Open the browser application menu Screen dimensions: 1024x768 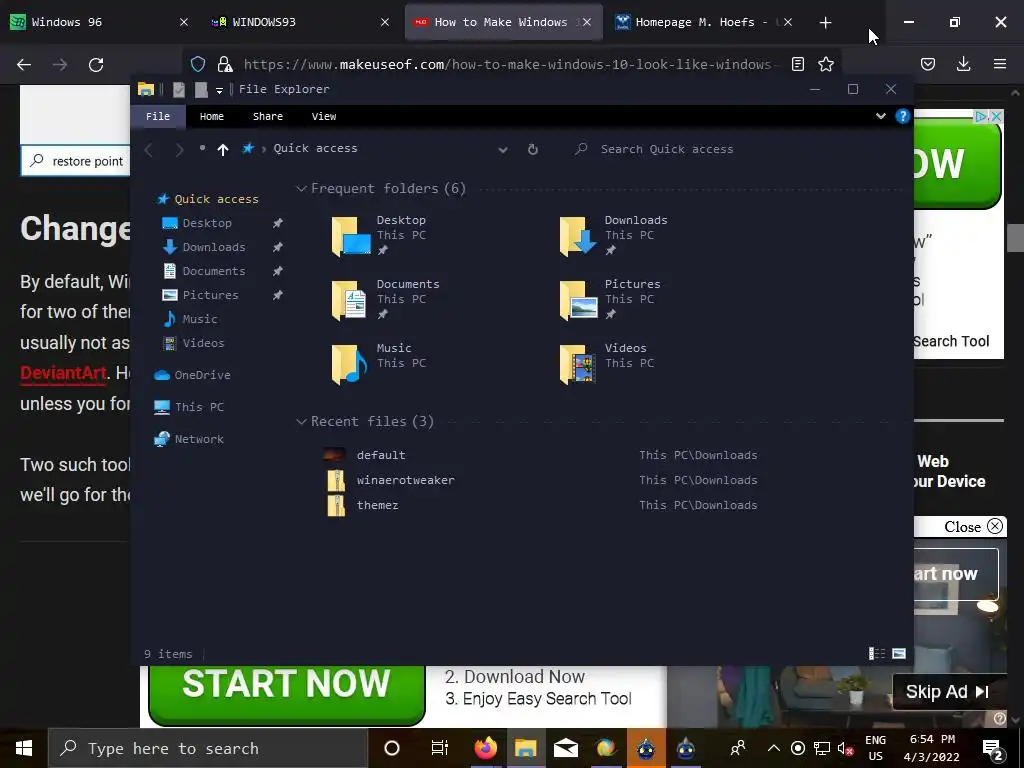click(1000, 64)
